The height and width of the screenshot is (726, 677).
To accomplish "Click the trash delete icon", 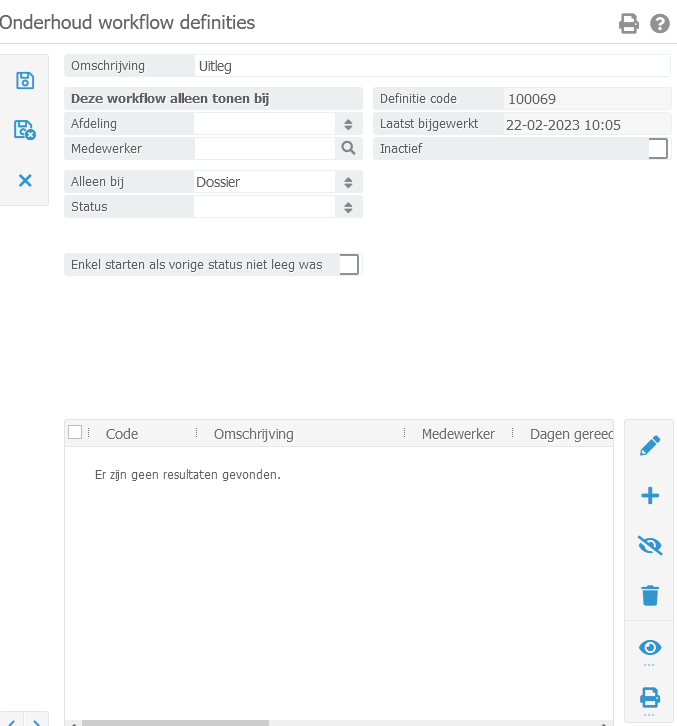I will click(650, 596).
